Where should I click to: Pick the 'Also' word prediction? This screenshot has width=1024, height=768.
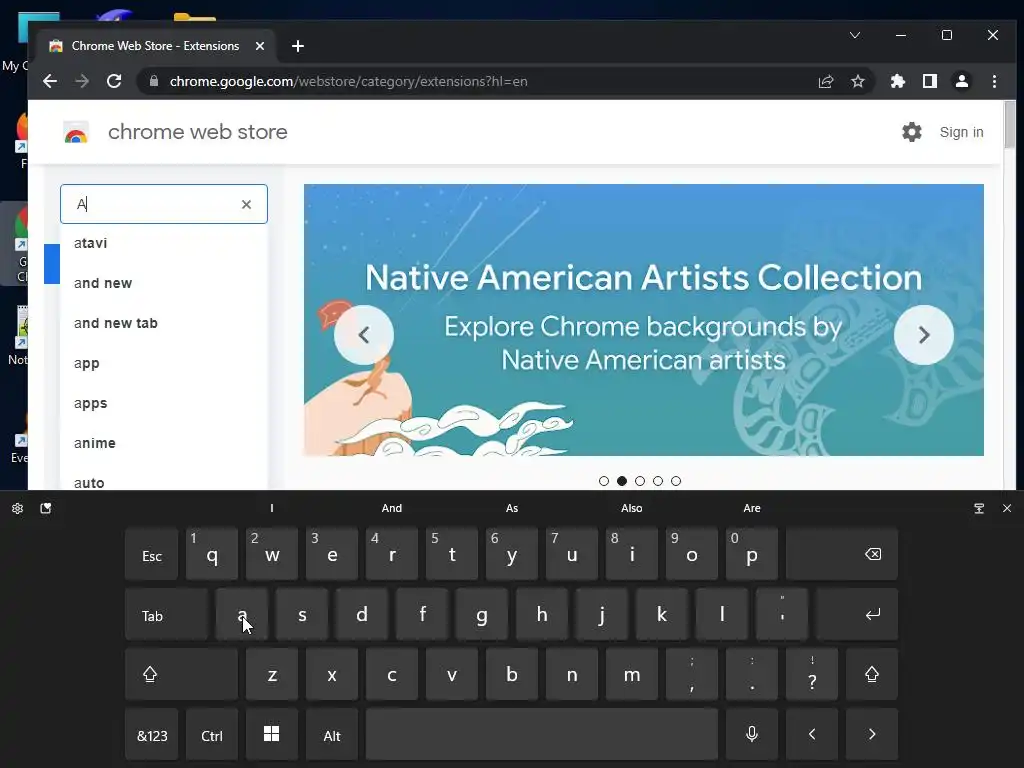pos(632,508)
